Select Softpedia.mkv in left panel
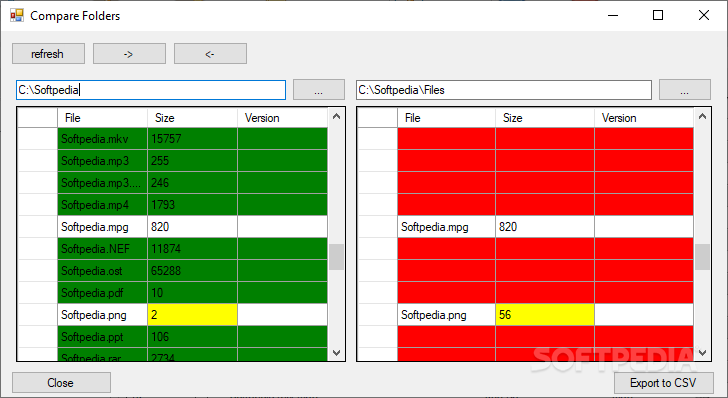 (x=103, y=139)
